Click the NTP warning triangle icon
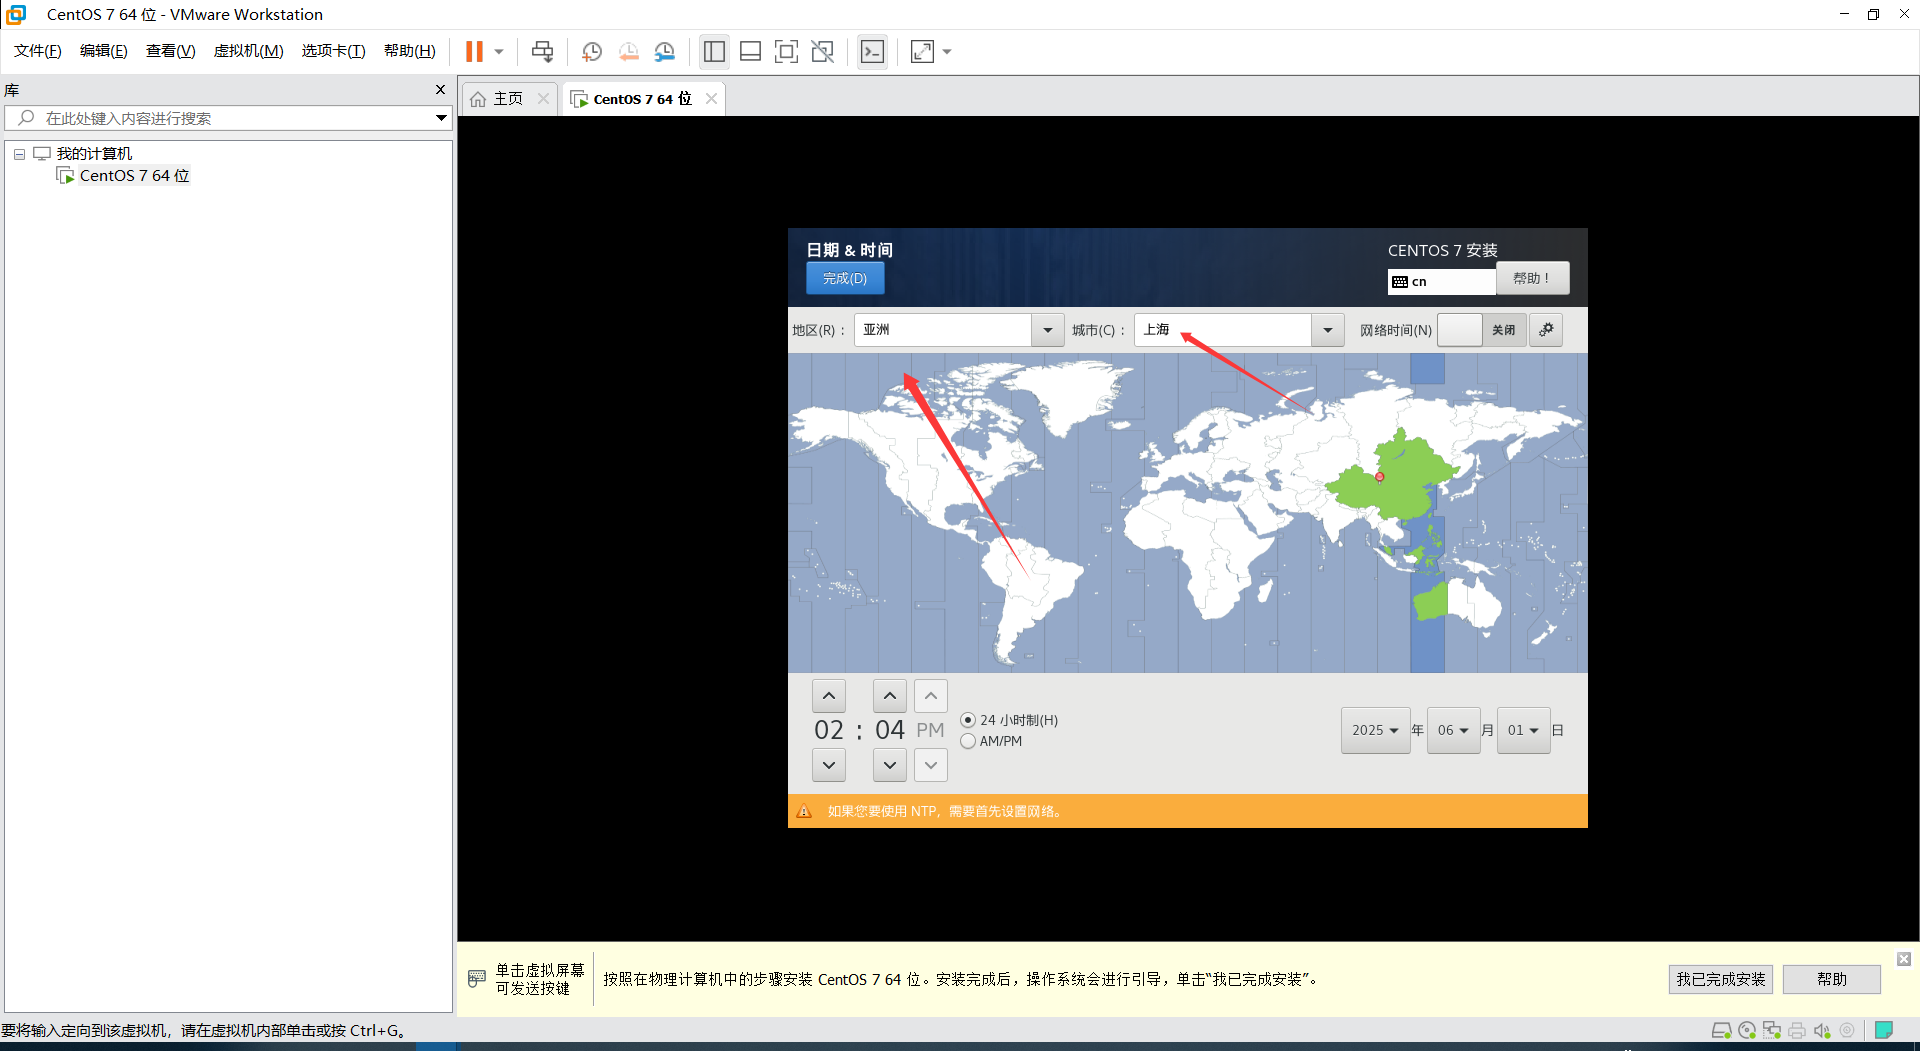This screenshot has width=1920, height=1051. [804, 811]
